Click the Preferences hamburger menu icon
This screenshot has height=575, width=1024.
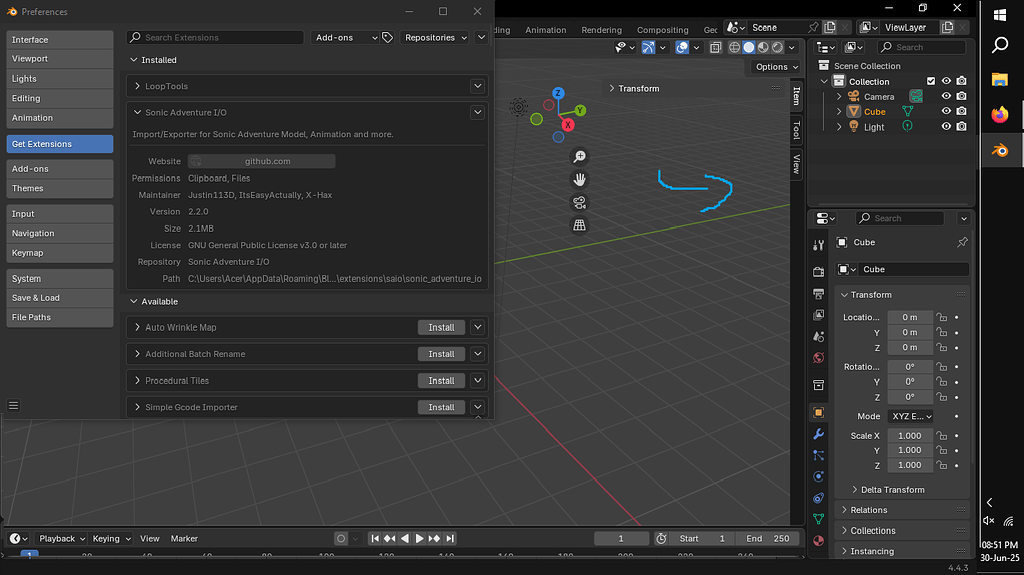pos(13,406)
